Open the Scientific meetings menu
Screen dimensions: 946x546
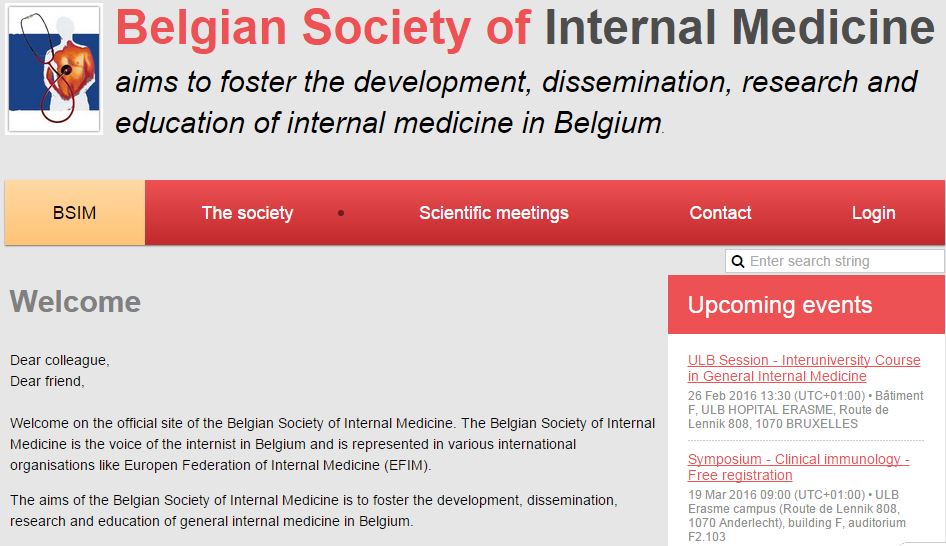[x=494, y=212]
